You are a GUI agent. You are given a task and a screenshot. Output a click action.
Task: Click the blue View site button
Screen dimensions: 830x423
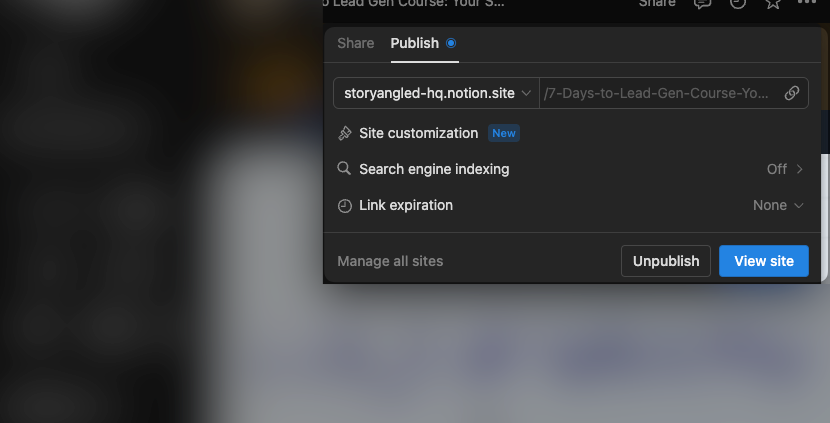click(764, 261)
